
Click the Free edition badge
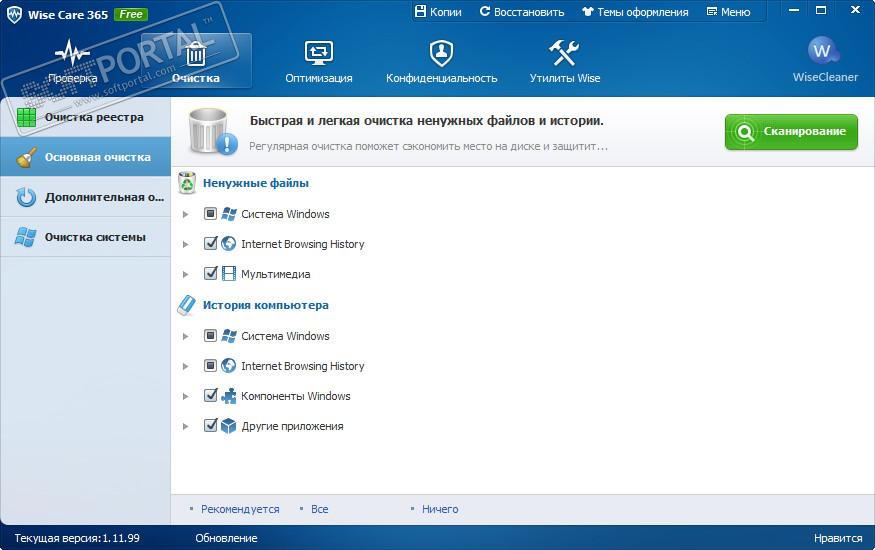pos(131,15)
